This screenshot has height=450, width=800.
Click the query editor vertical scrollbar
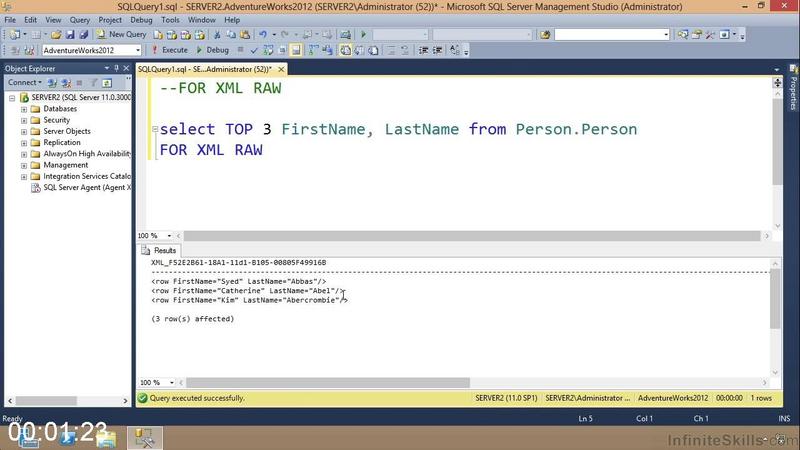pyautogui.click(x=777, y=142)
